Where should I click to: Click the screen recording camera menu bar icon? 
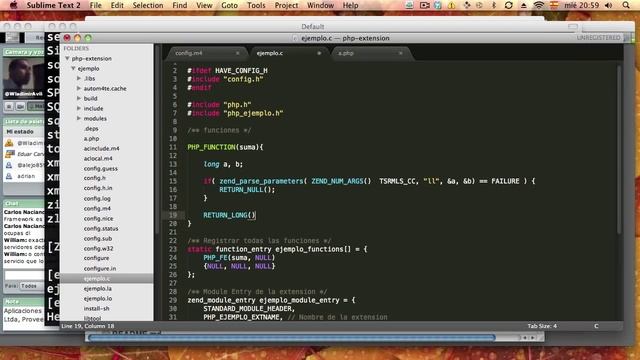(424, 5)
